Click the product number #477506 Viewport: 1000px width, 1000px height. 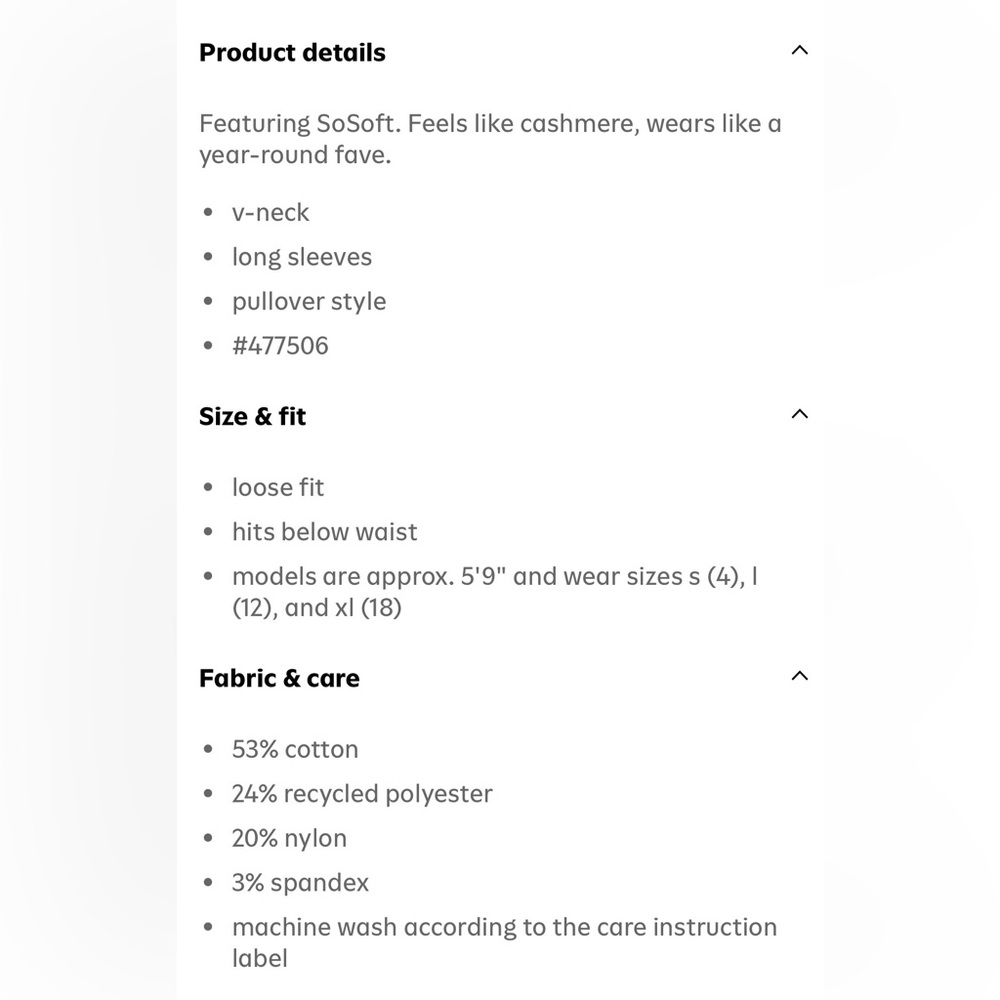[x=280, y=346]
